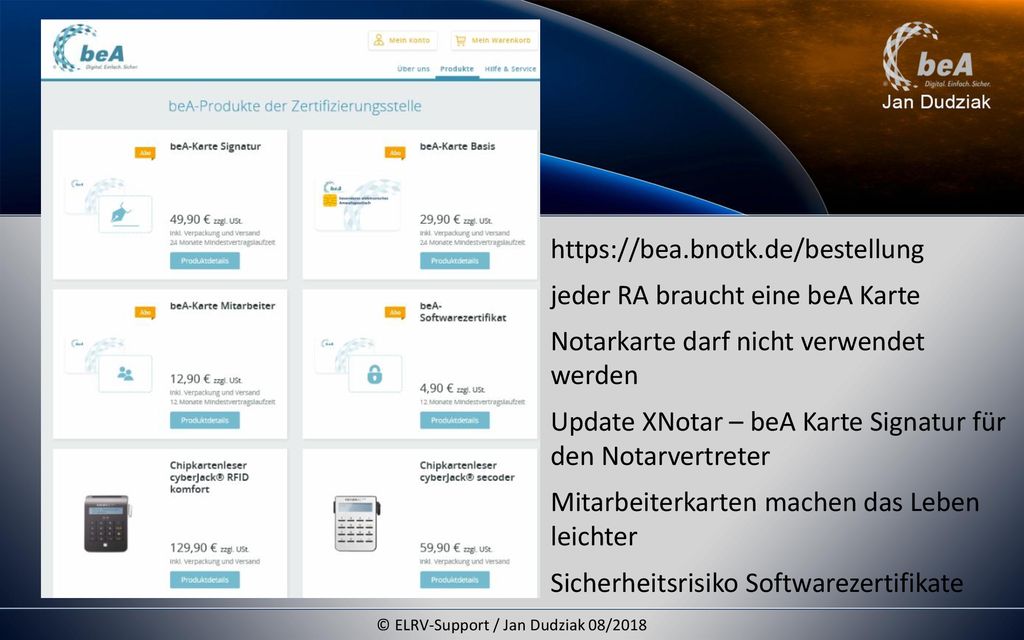1024x640 pixels.
Task: Click the beA-Karte Basis card image
Action: 358,204
